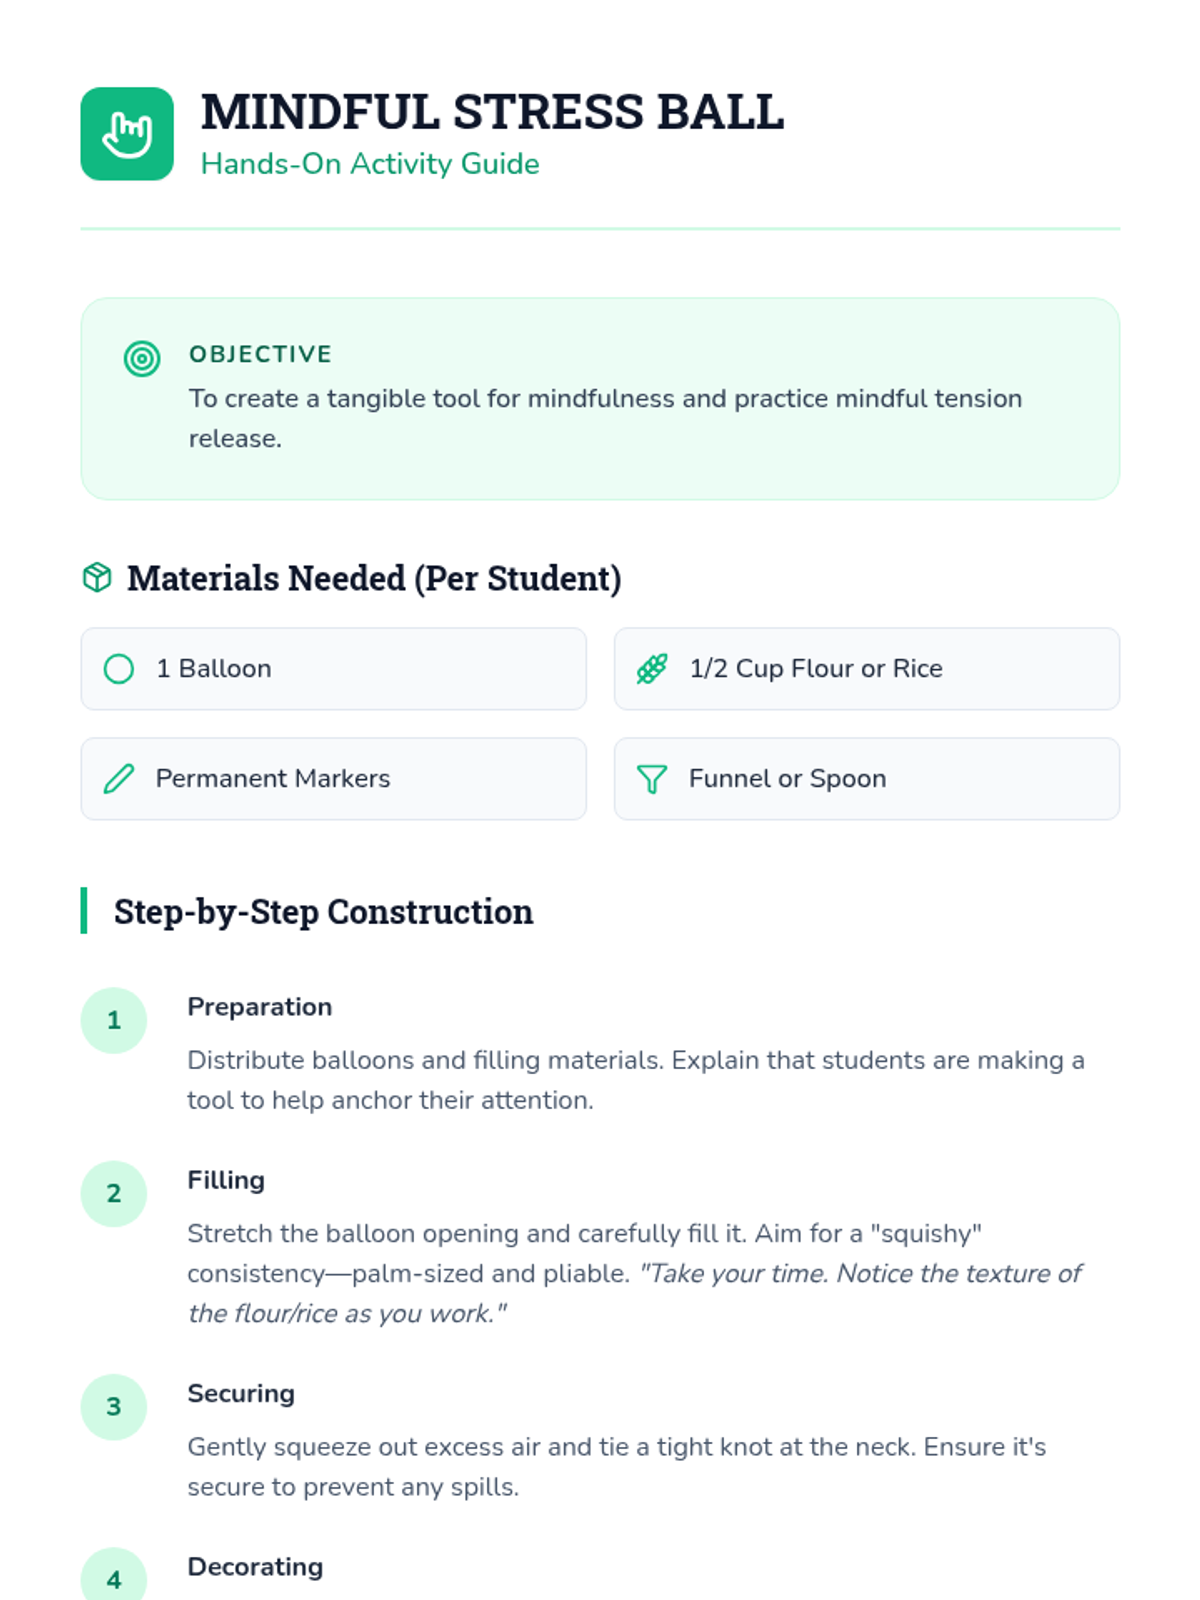Click the funnel icon
The image size is (1200, 1600).
click(x=652, y=779)
